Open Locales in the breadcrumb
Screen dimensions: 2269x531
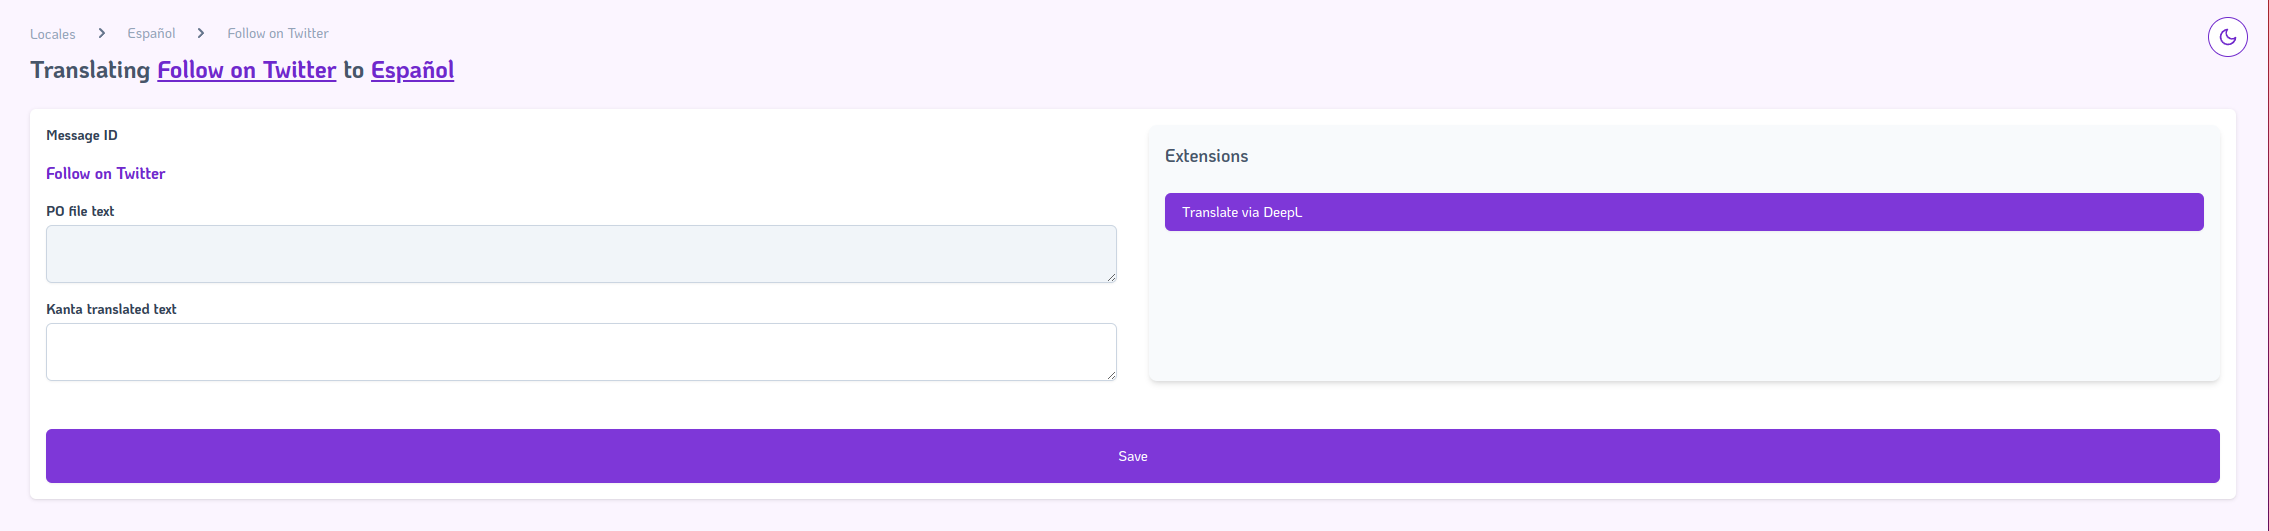pos(53,34)
